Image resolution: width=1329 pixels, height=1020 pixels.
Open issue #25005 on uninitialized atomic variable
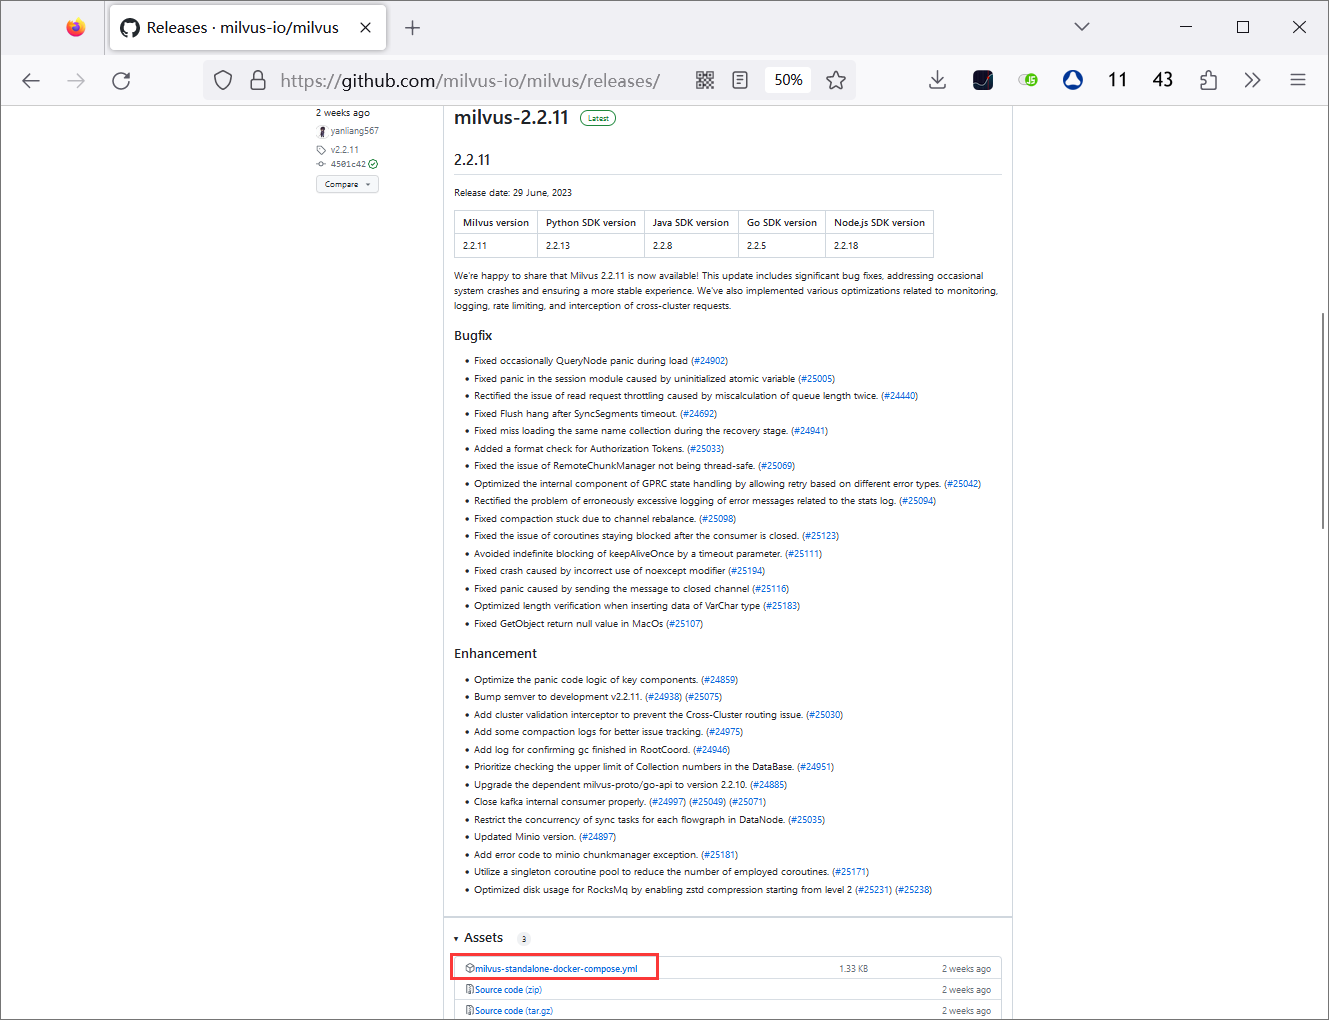point(817,379)
